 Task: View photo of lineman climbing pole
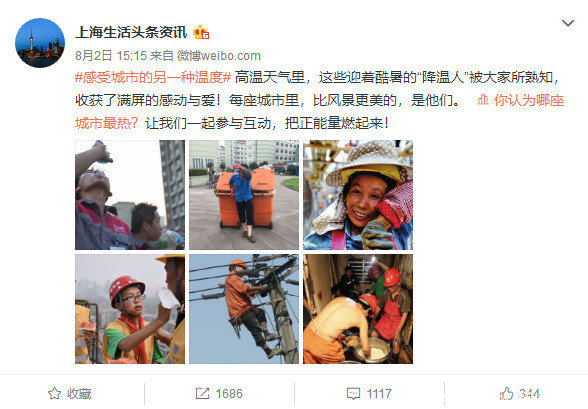click(x=244, y=309)
